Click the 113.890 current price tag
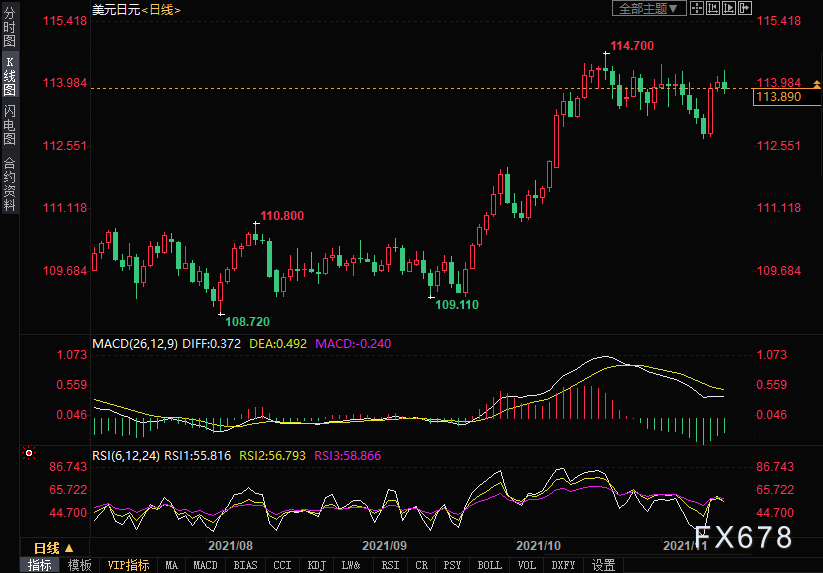Image resolution: width=823 pixels, height=573 pixels. tap(780, 97)
